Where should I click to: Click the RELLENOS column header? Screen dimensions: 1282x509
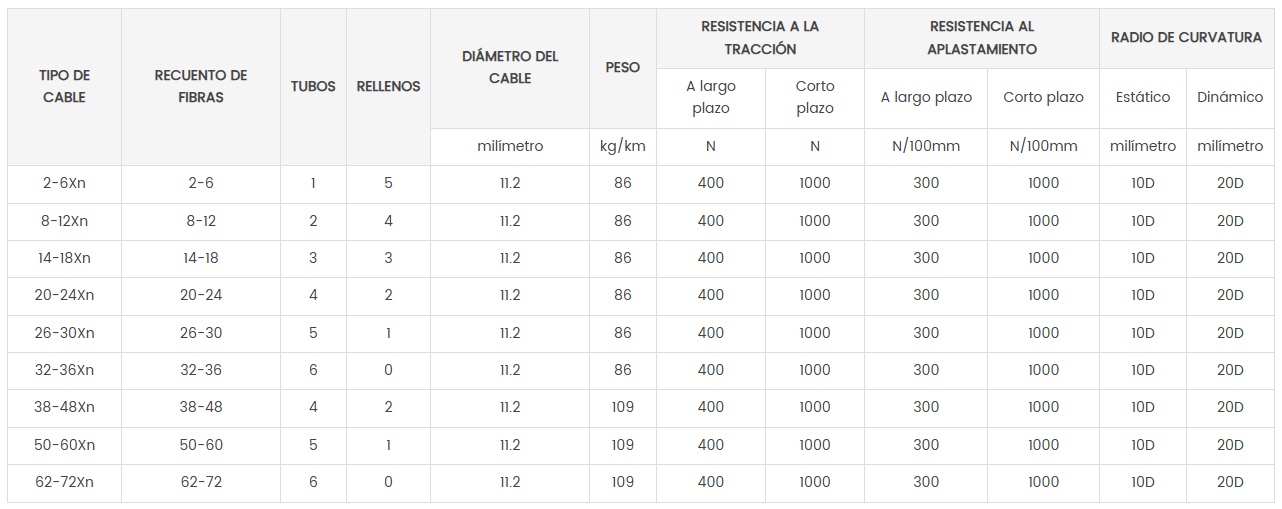tap(388, 87)
